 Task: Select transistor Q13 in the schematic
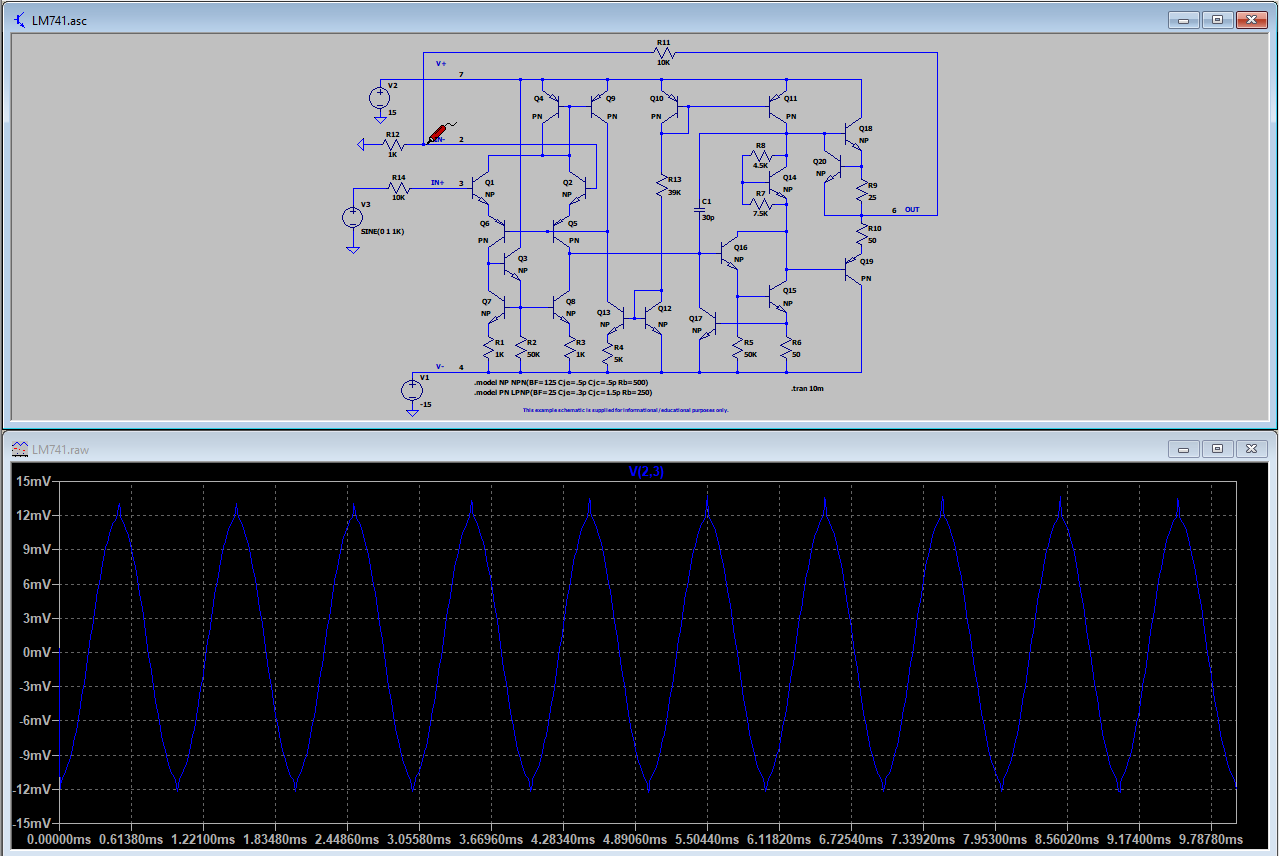click(x=618, y=317)
